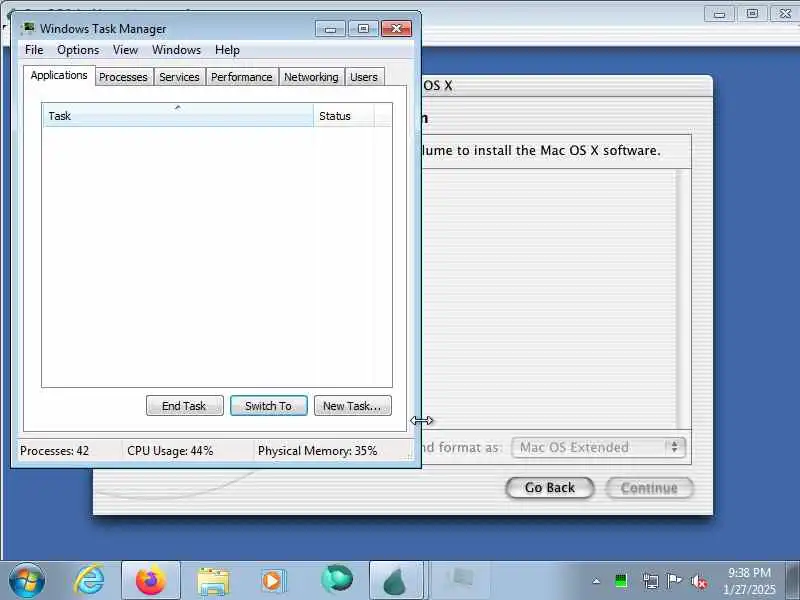This screenshot has width=800, height=600.
Task: Open Action Center flag icon
Action: click(674, 581)
